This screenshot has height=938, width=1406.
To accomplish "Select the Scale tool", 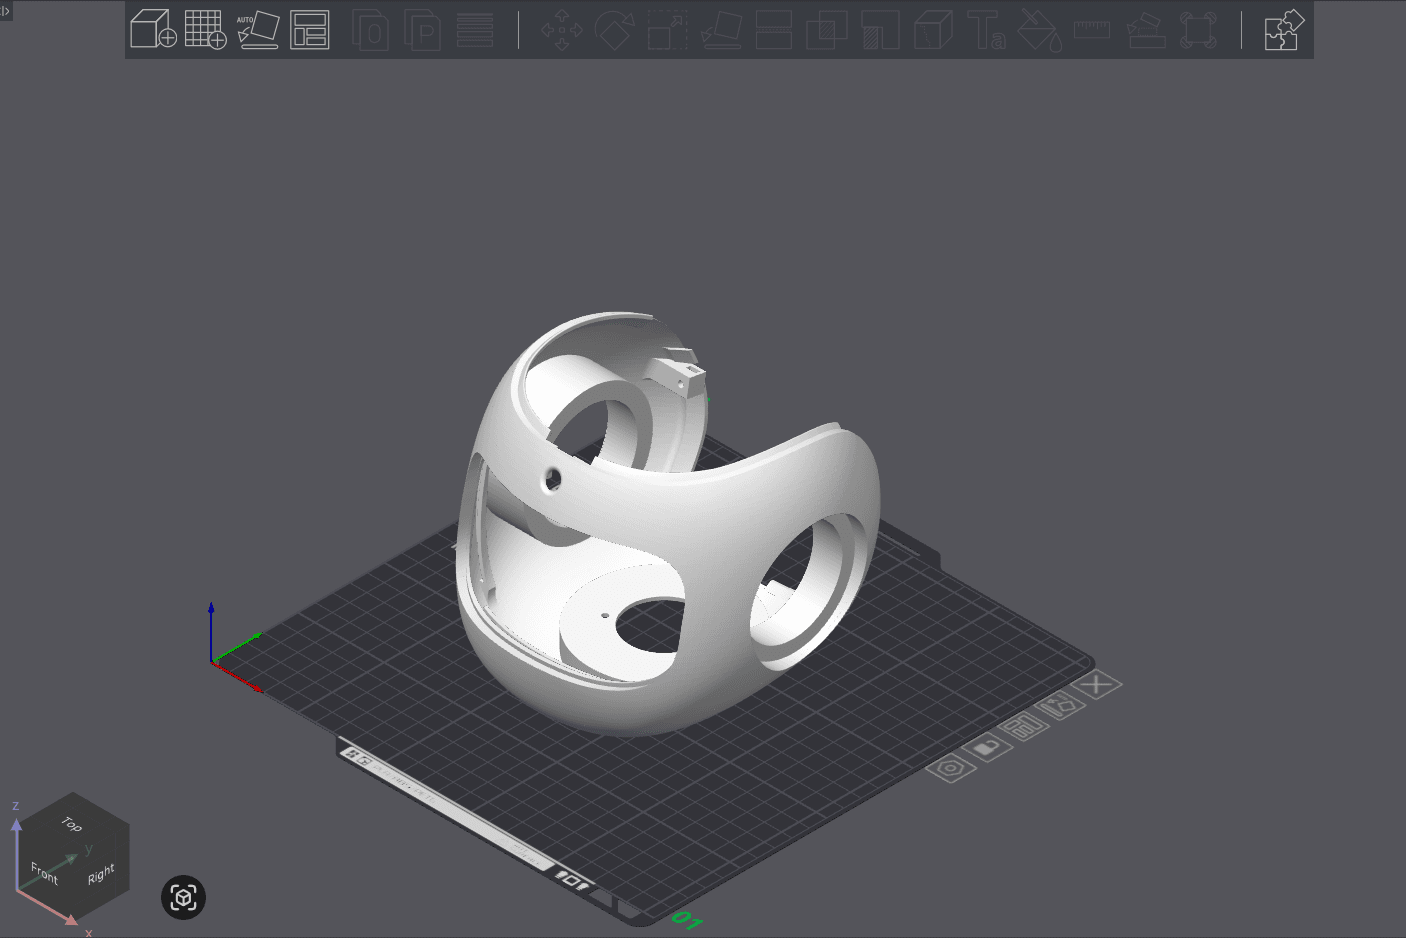I will tap(667, 30).
